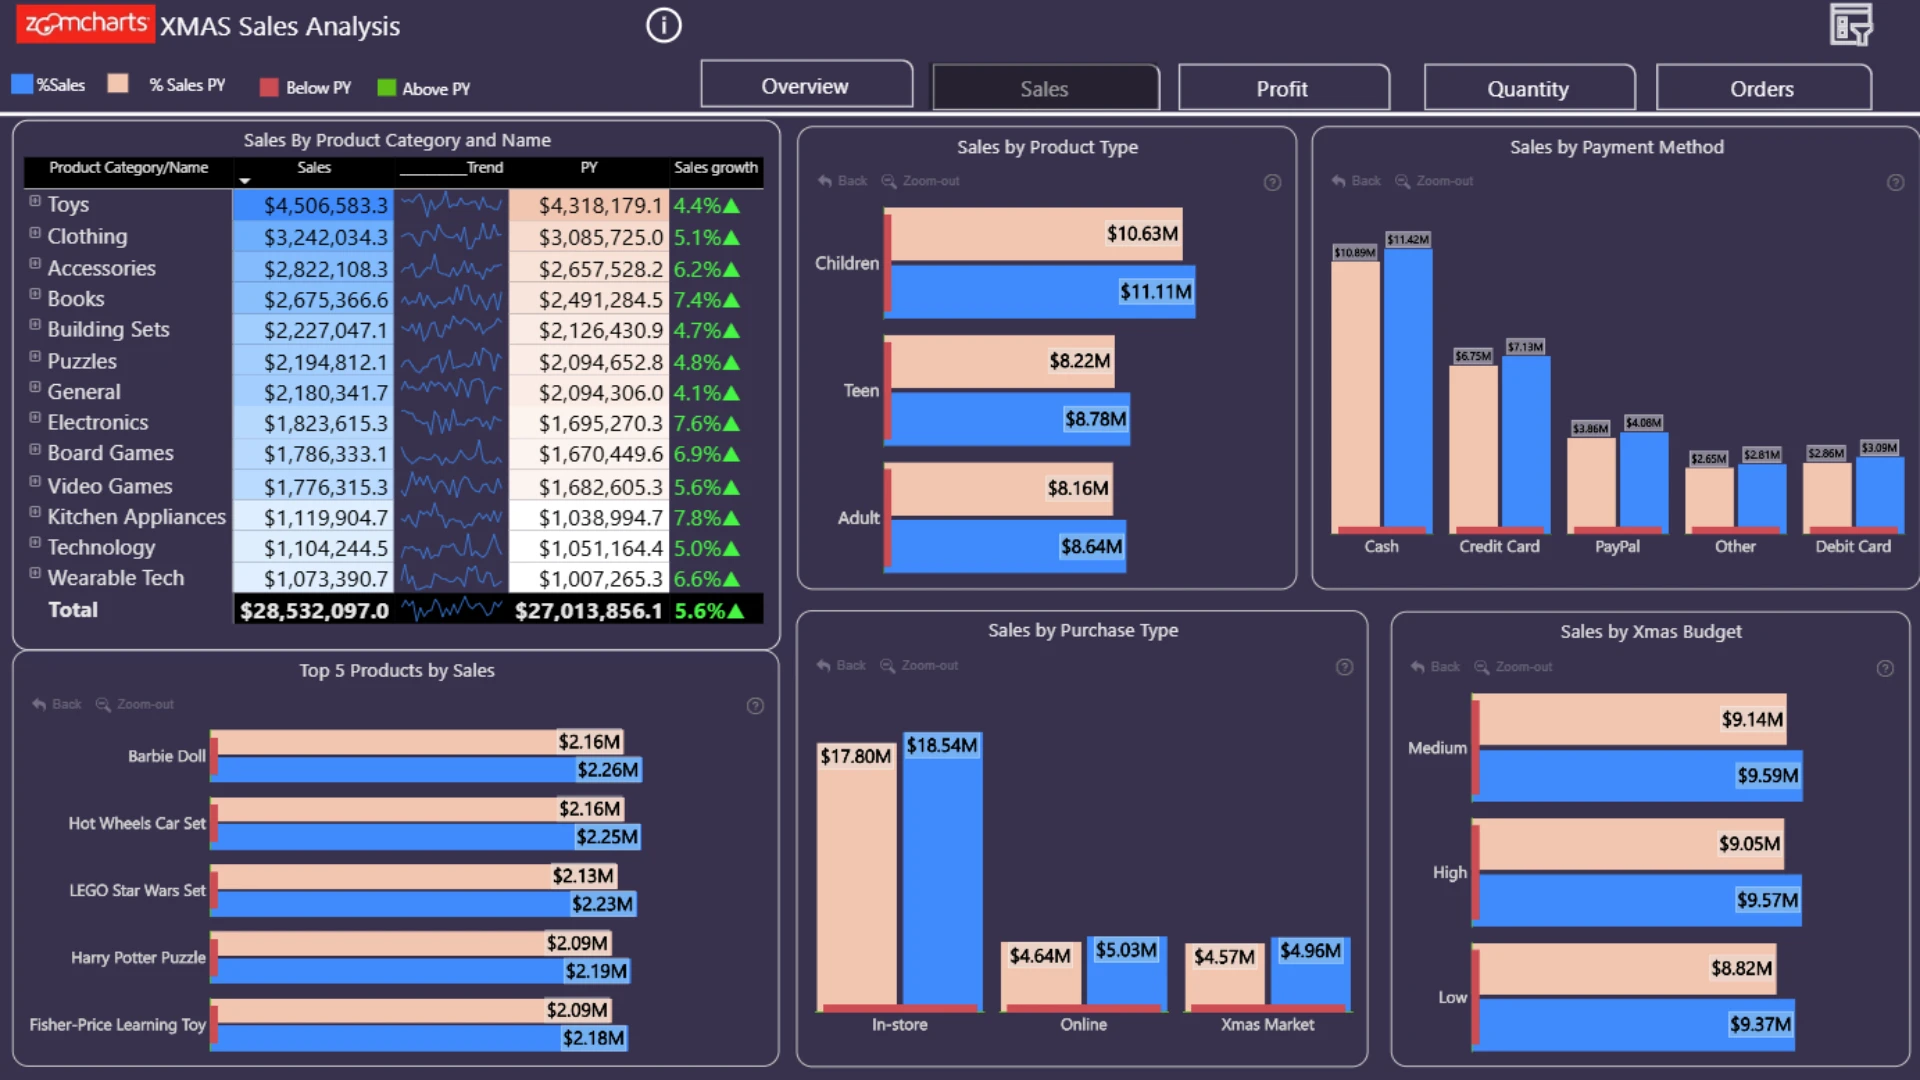Image resolution: width=1920 pixels, height=1080 pixels.
Task: Click Zoom-out in Sales by Payment Method chart
Action: (1434, 181)
